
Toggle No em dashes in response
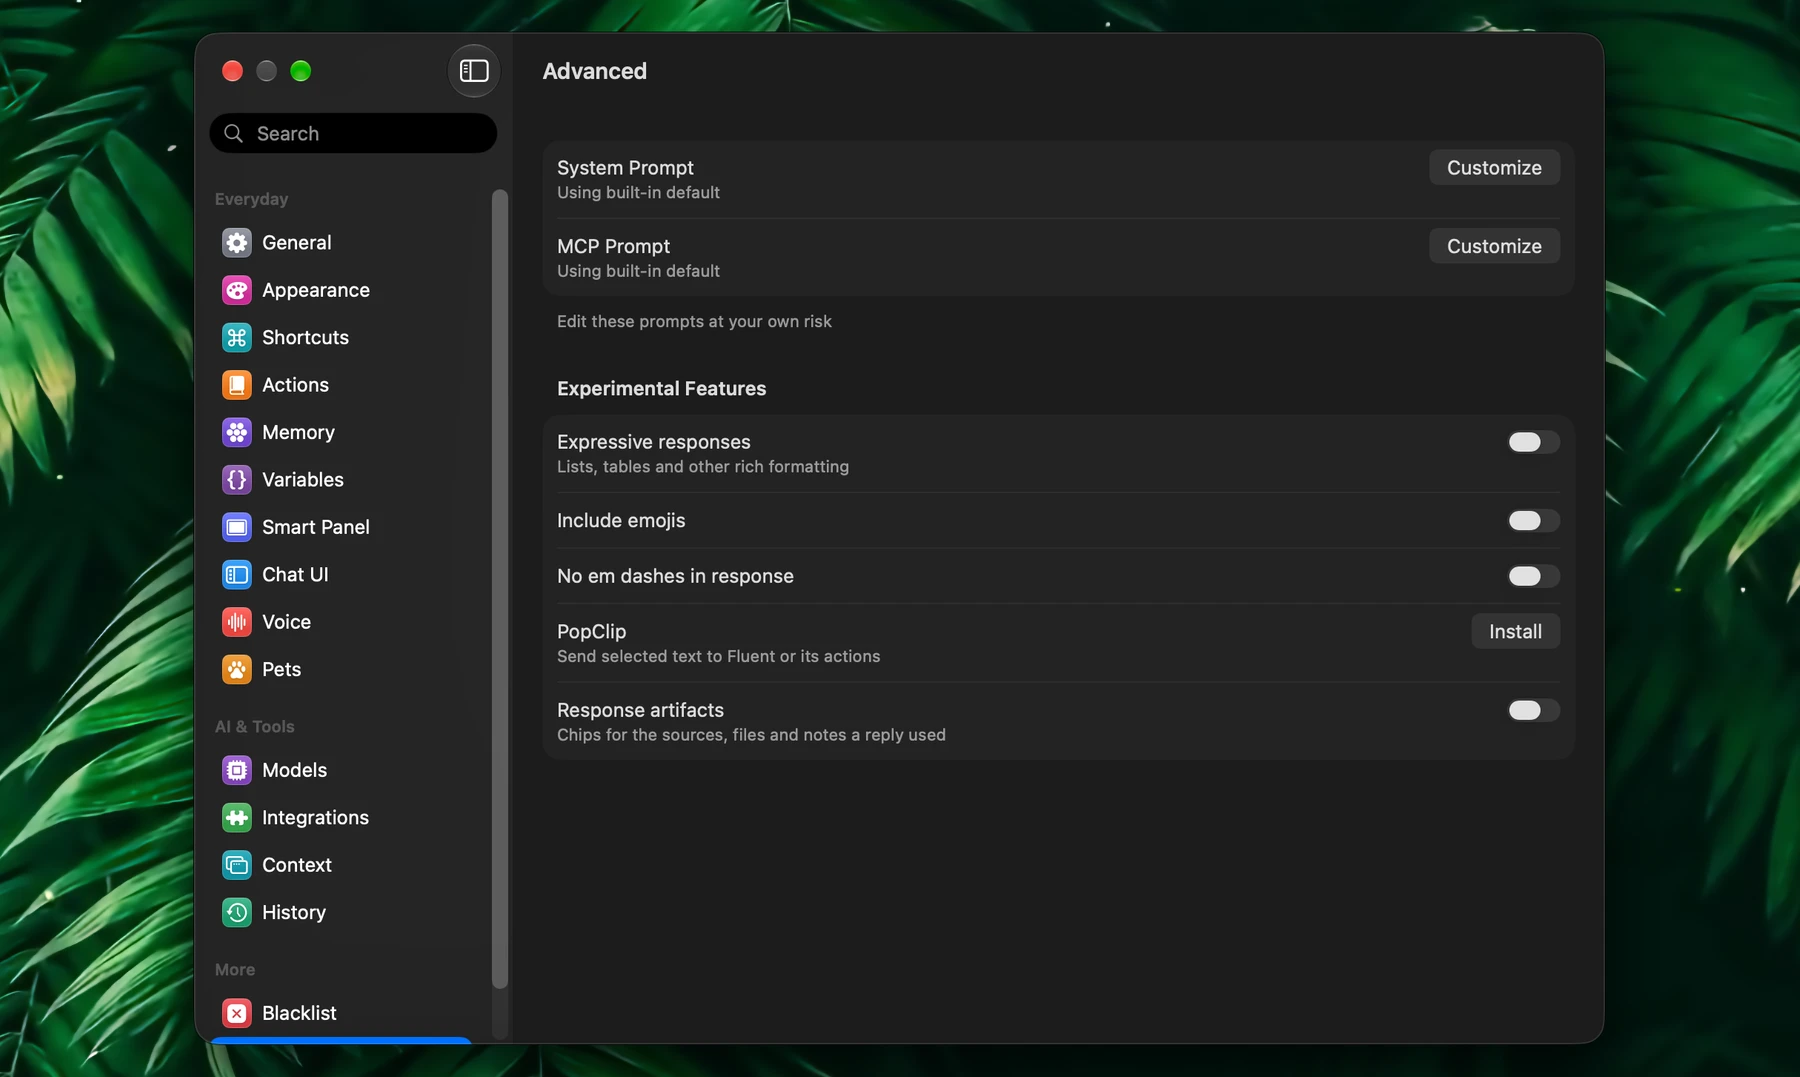[1533, 576]
